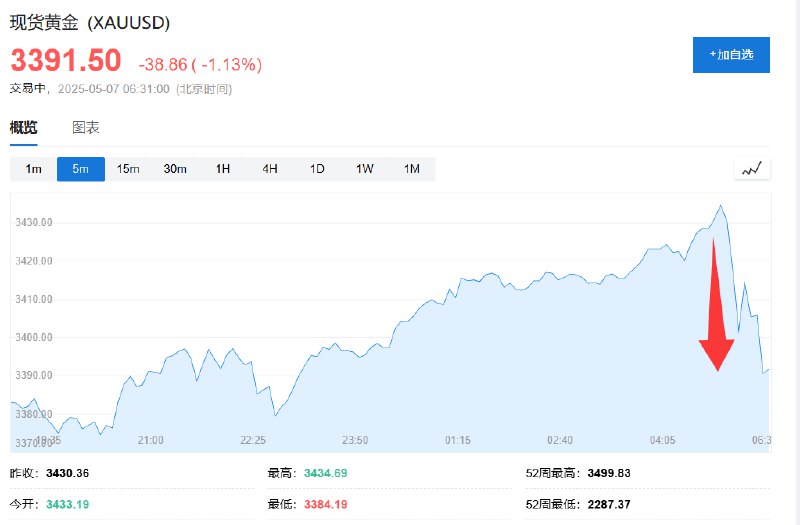Click the 52周最高 value 3499.83
Image resolution: width=800 pixels, height=525 pixels.
pos(609,473)
